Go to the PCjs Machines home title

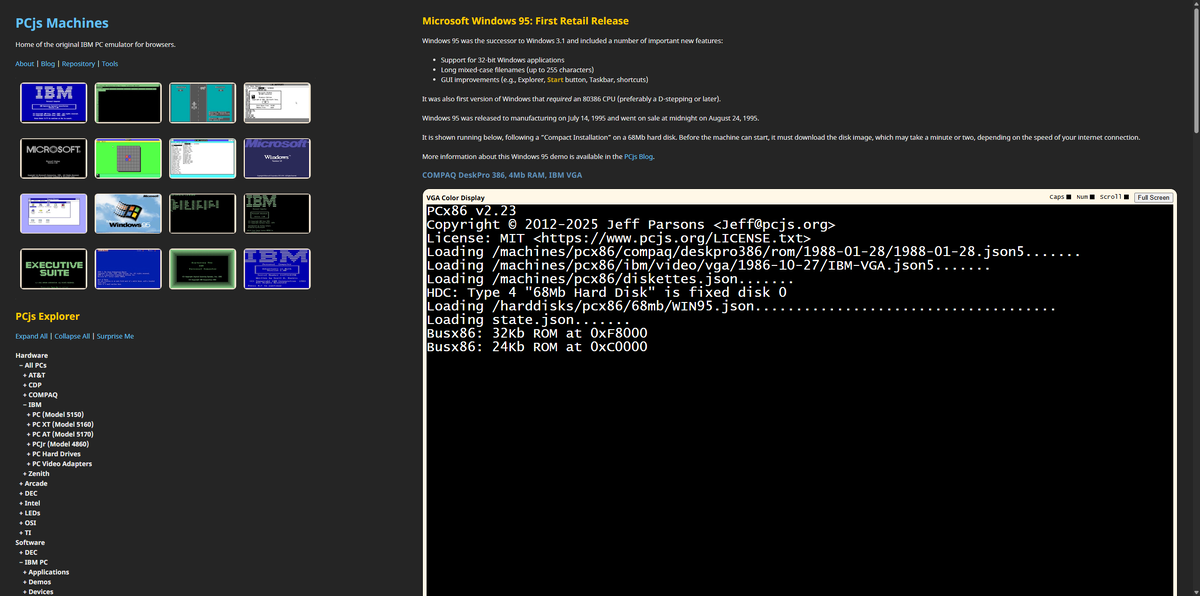[62, 23]
